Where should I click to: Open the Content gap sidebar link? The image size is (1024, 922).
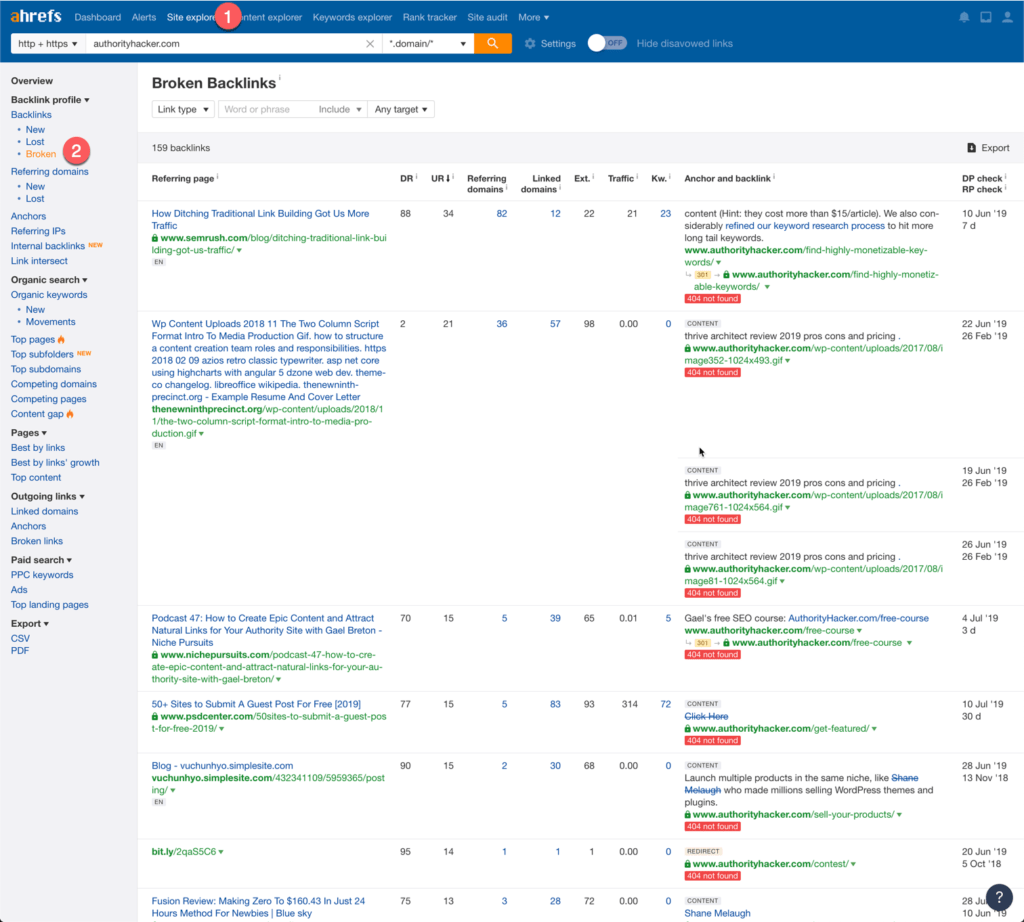click(37, 414)
